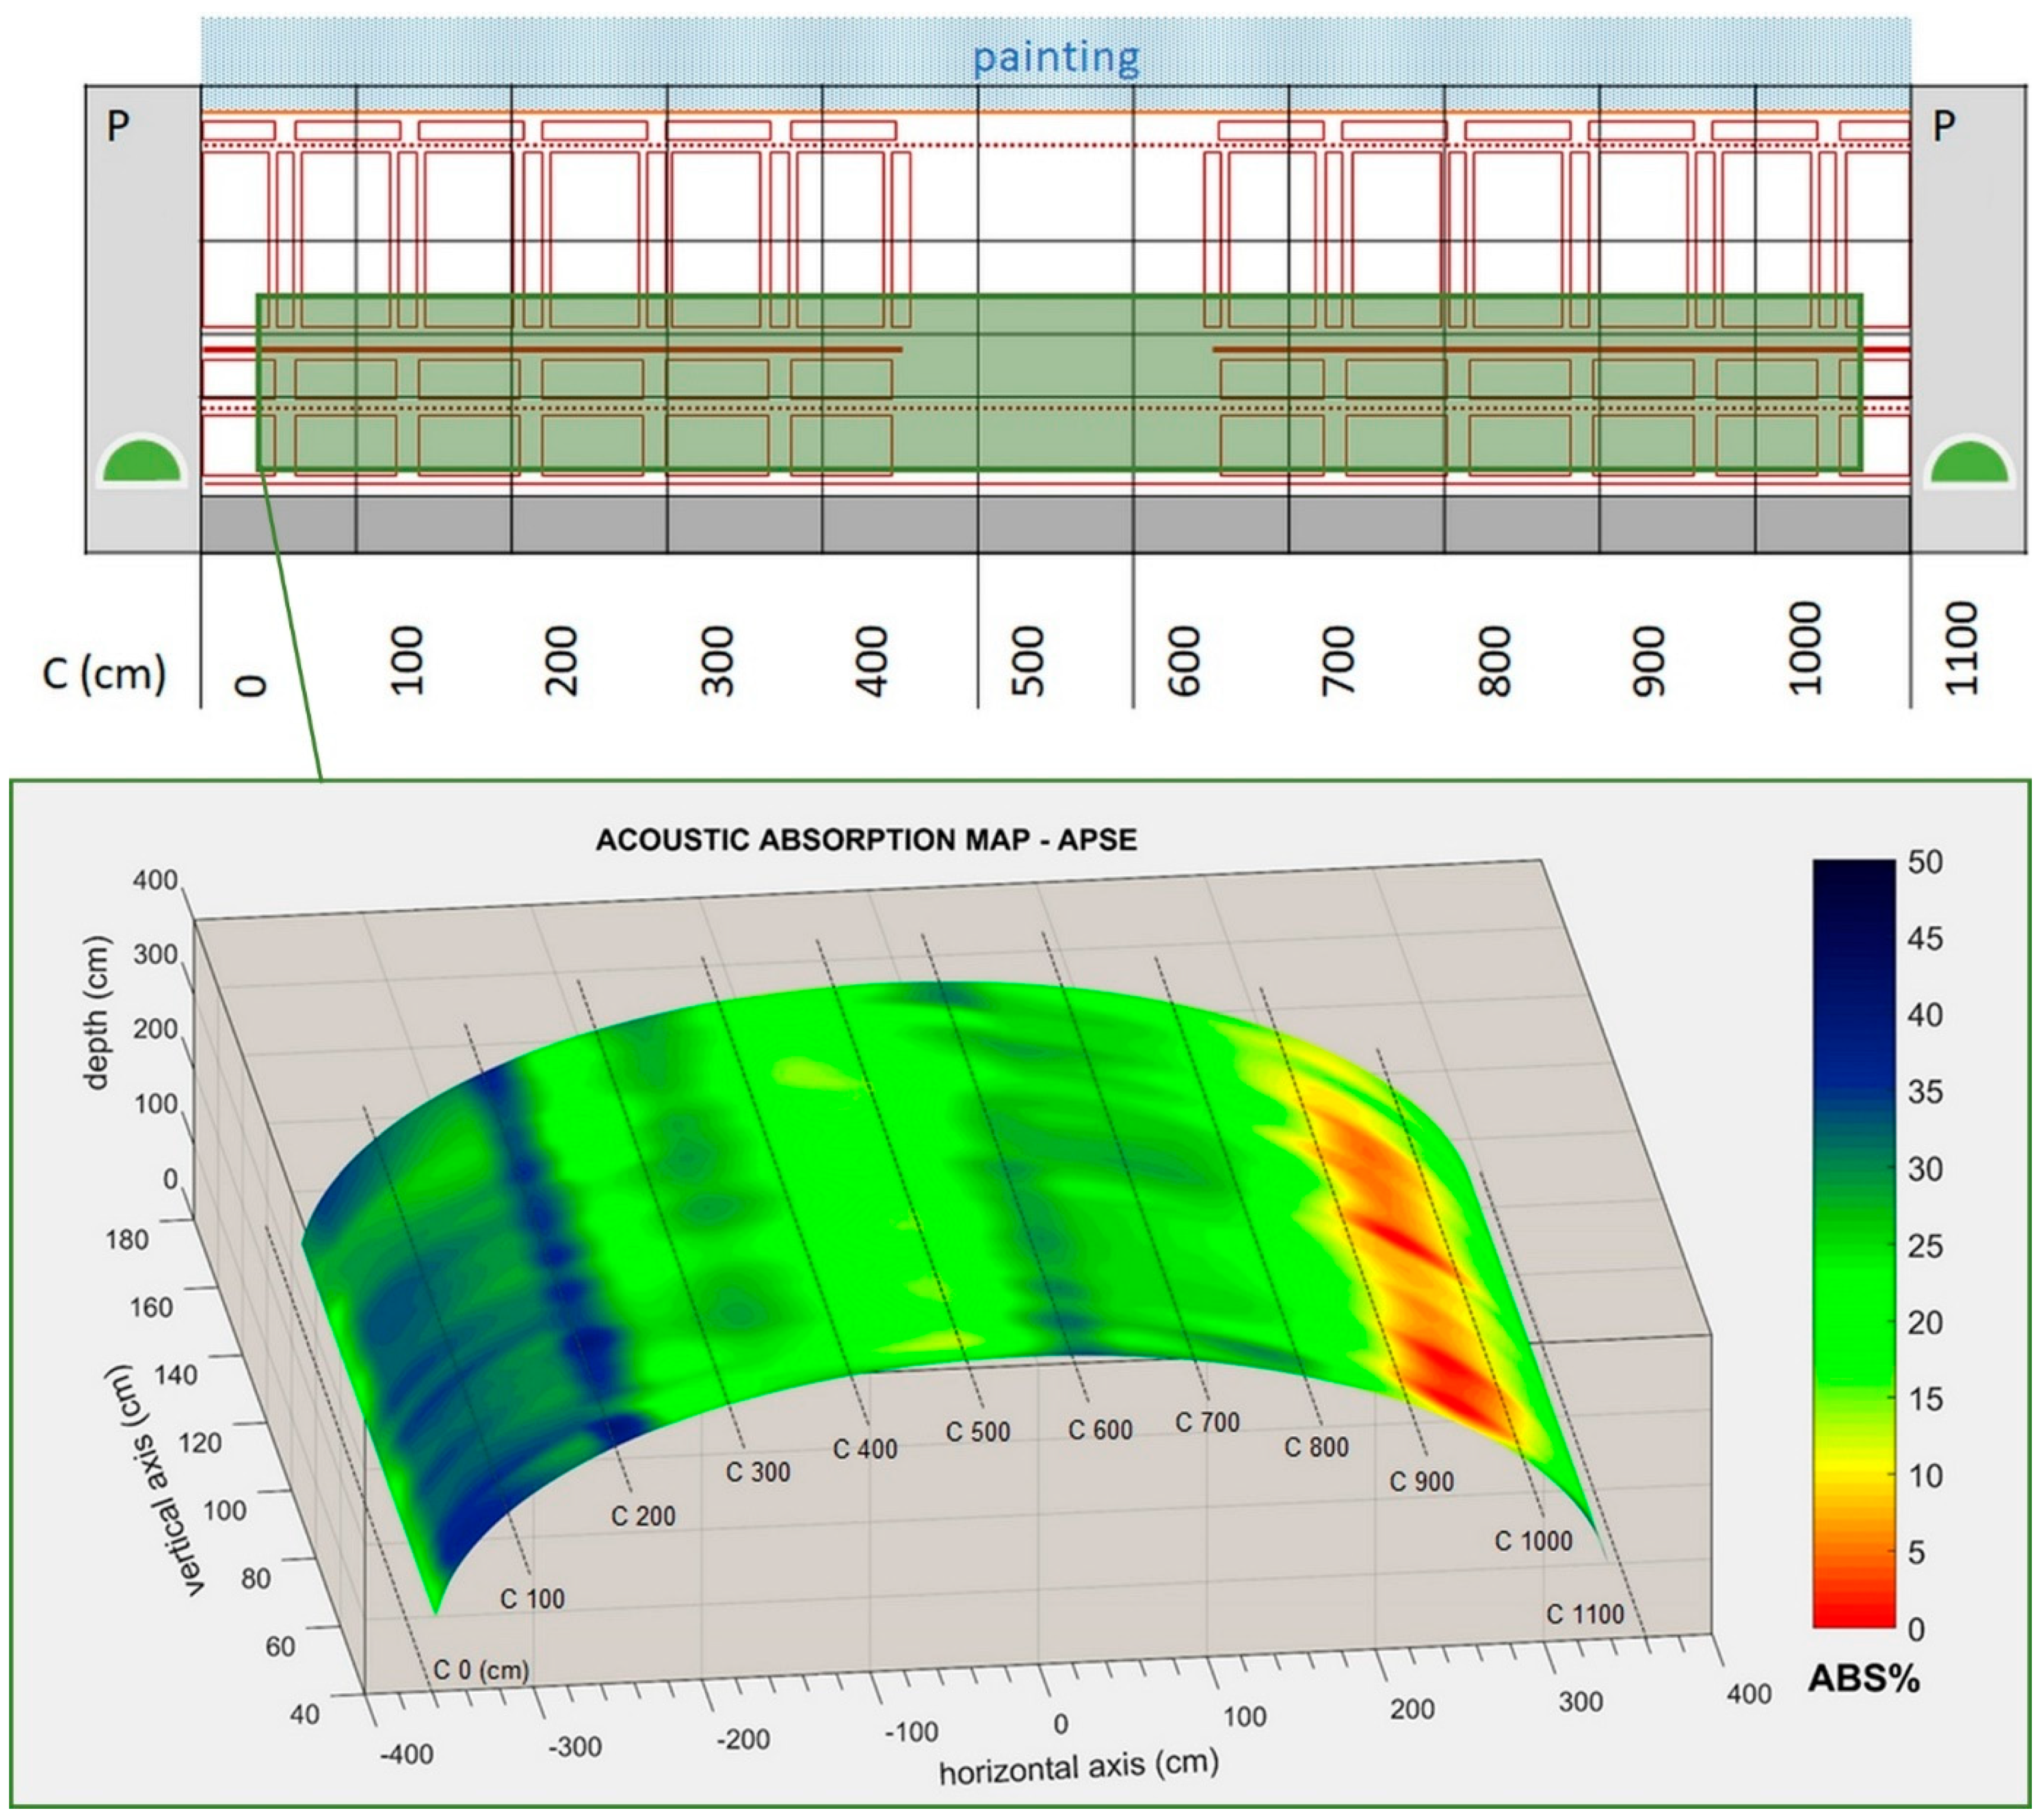Click the red end of the colorbar
2042x1820 pixels.
[x=1854, y=1616]
